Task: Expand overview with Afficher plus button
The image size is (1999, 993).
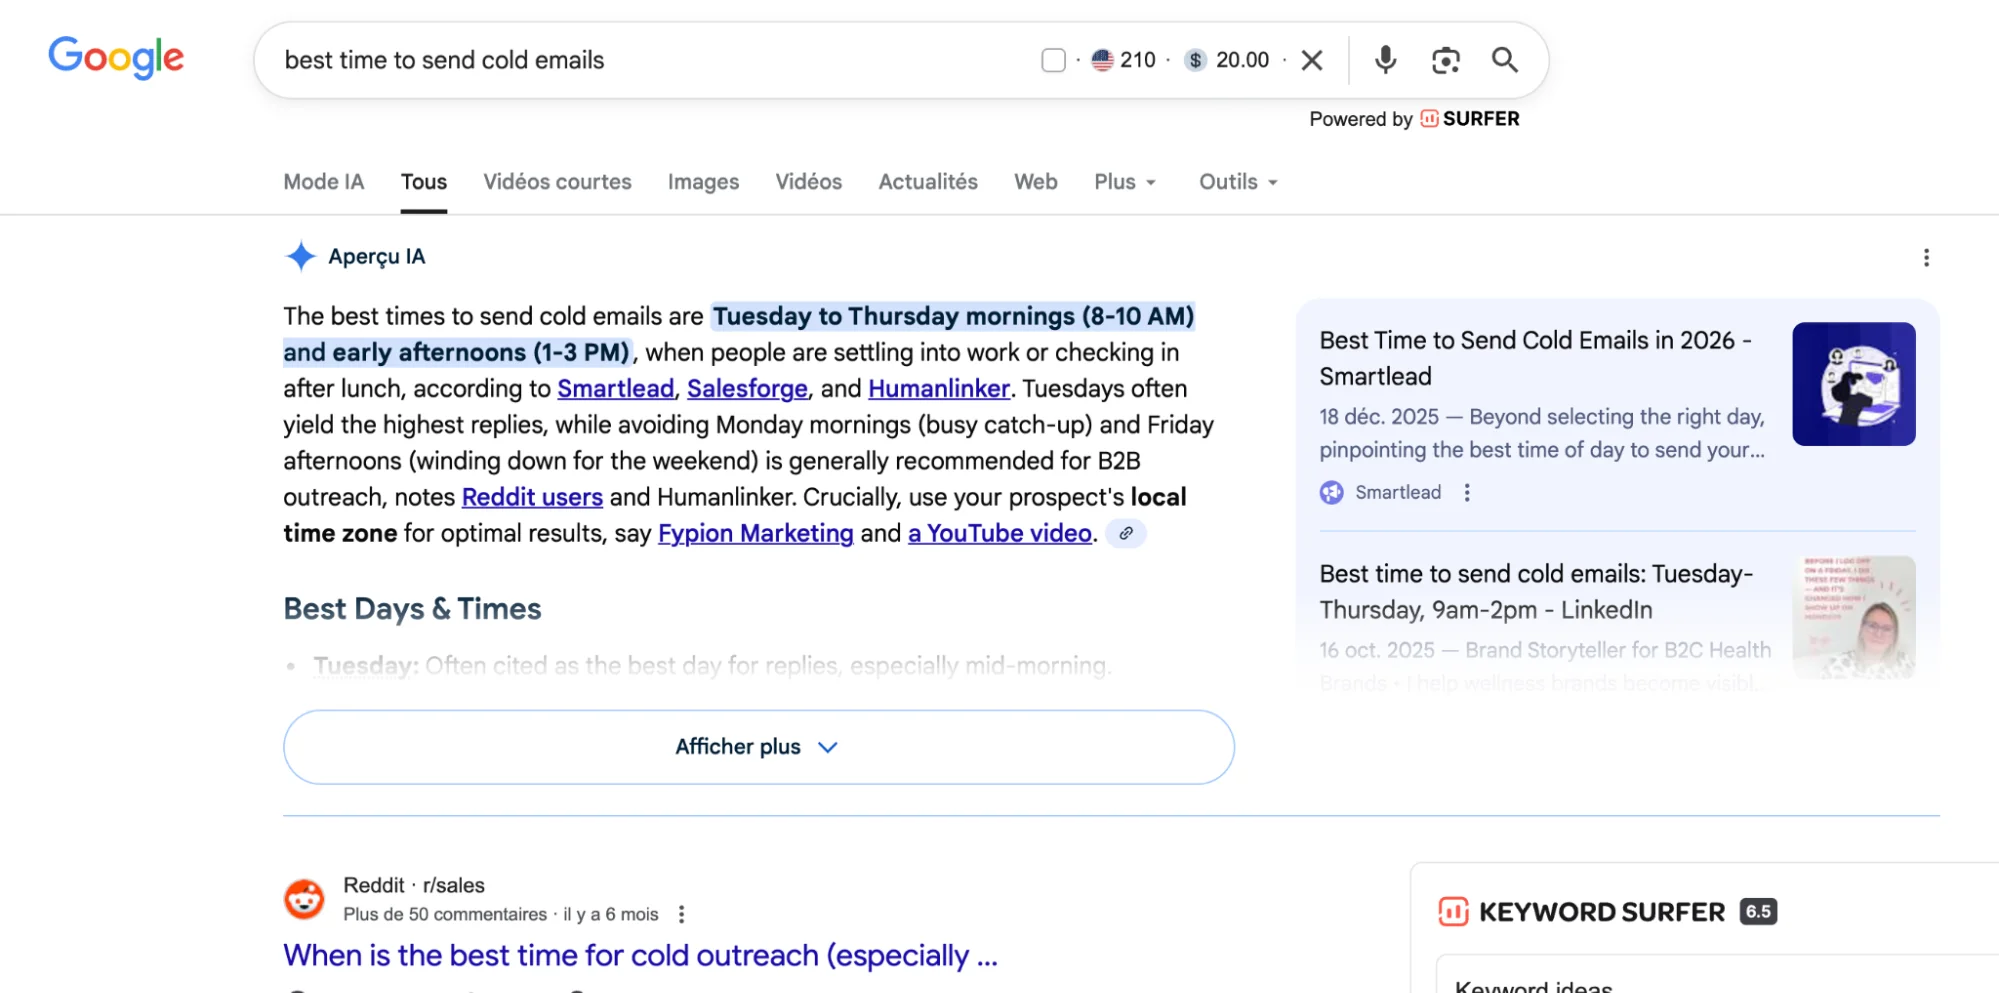Action: pos(758,747)
